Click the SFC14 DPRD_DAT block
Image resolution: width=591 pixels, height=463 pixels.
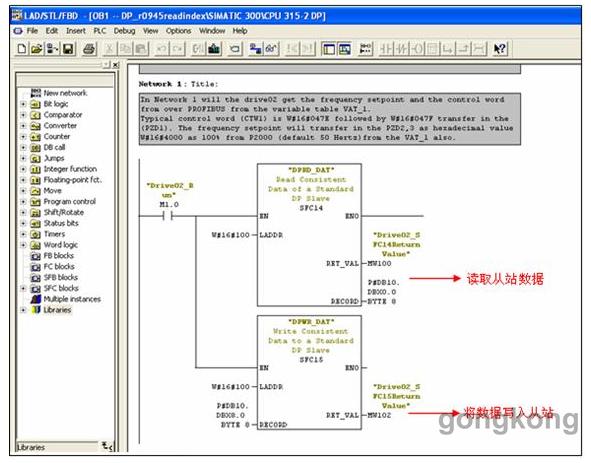[x=309, y=235]
